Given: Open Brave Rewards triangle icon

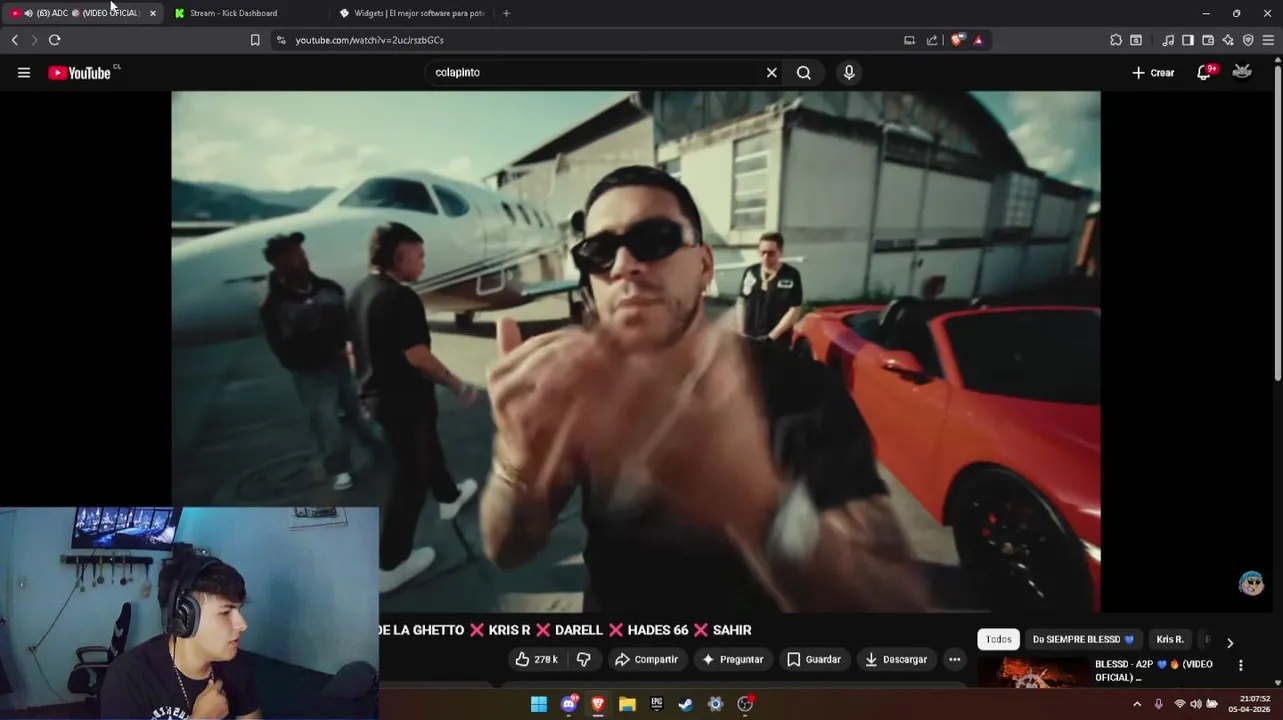Looking at the screenshot, I should (x=978, y=40).
